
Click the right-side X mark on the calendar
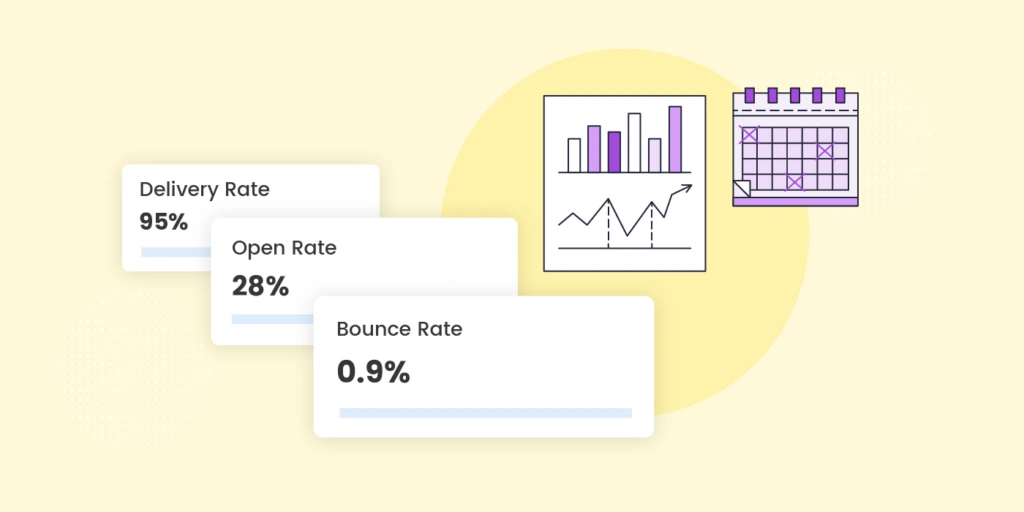(x=825, y=151)
